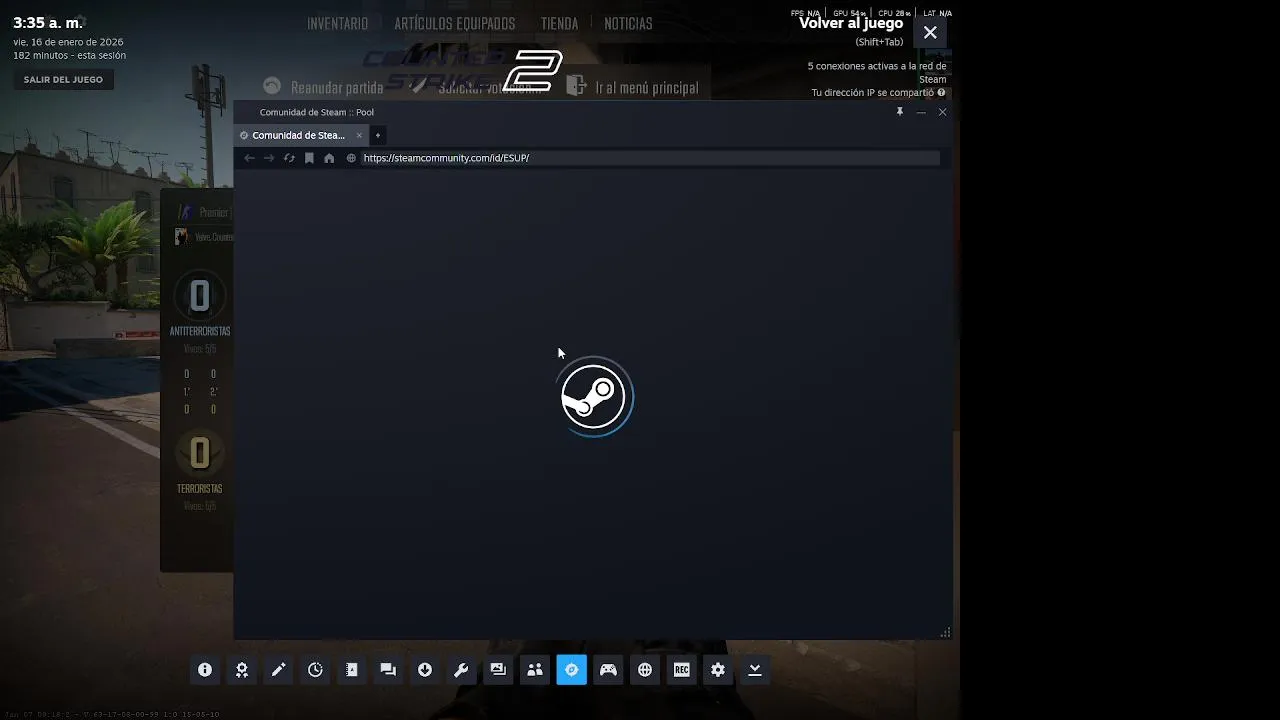Open a new browser tab with plus
The height and width of the screenshot is (720, 1280).
pyautogui.click(x=377, y=135)
